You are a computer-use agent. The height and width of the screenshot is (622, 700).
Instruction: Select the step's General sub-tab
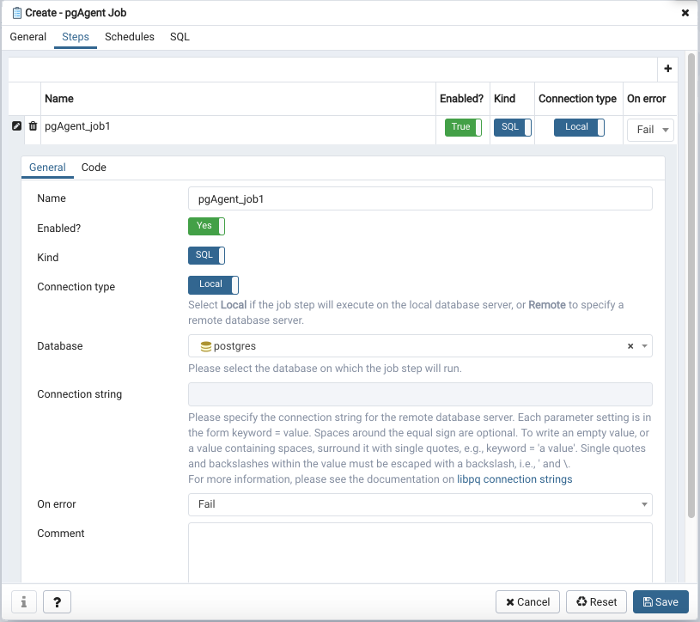click(x=47, y=167)
